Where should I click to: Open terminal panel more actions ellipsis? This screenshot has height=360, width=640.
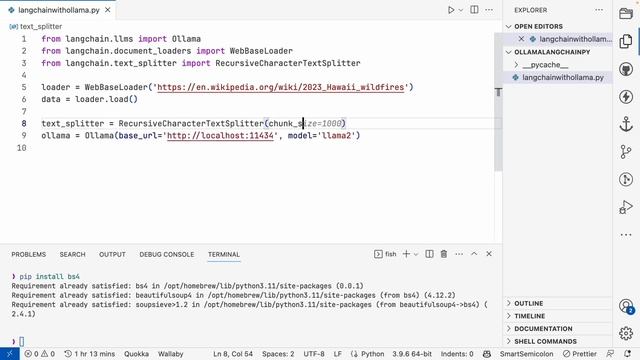[459, 254]
